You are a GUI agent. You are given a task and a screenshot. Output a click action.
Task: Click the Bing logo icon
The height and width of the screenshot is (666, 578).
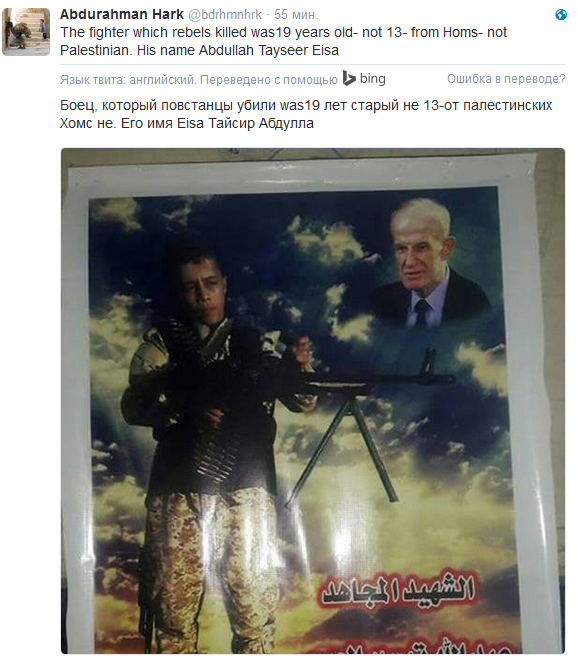click(349, 79)
